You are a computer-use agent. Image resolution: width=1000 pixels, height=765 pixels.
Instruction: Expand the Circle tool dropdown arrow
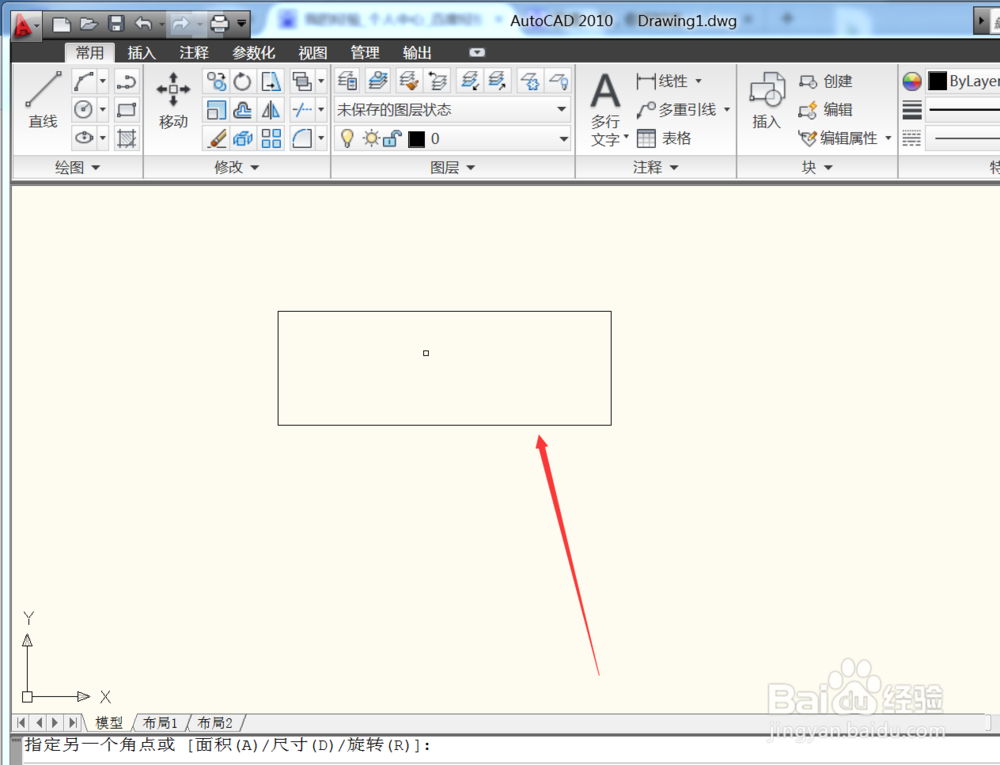tap(103, 110)
